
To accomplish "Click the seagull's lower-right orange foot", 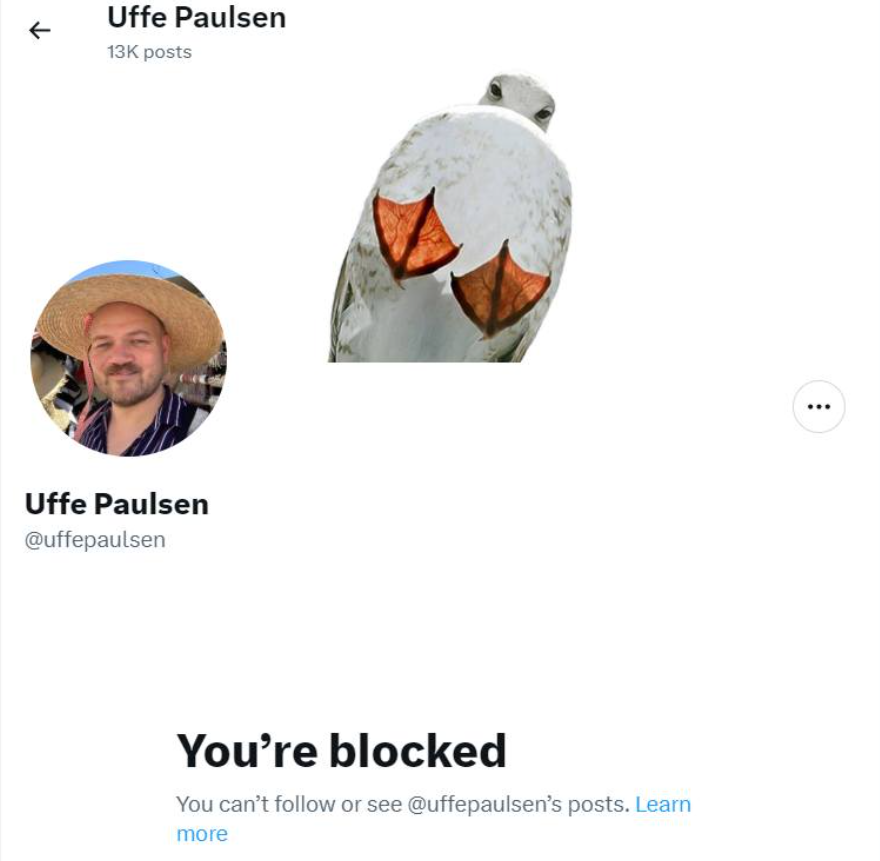I will (x=499, y=290).
